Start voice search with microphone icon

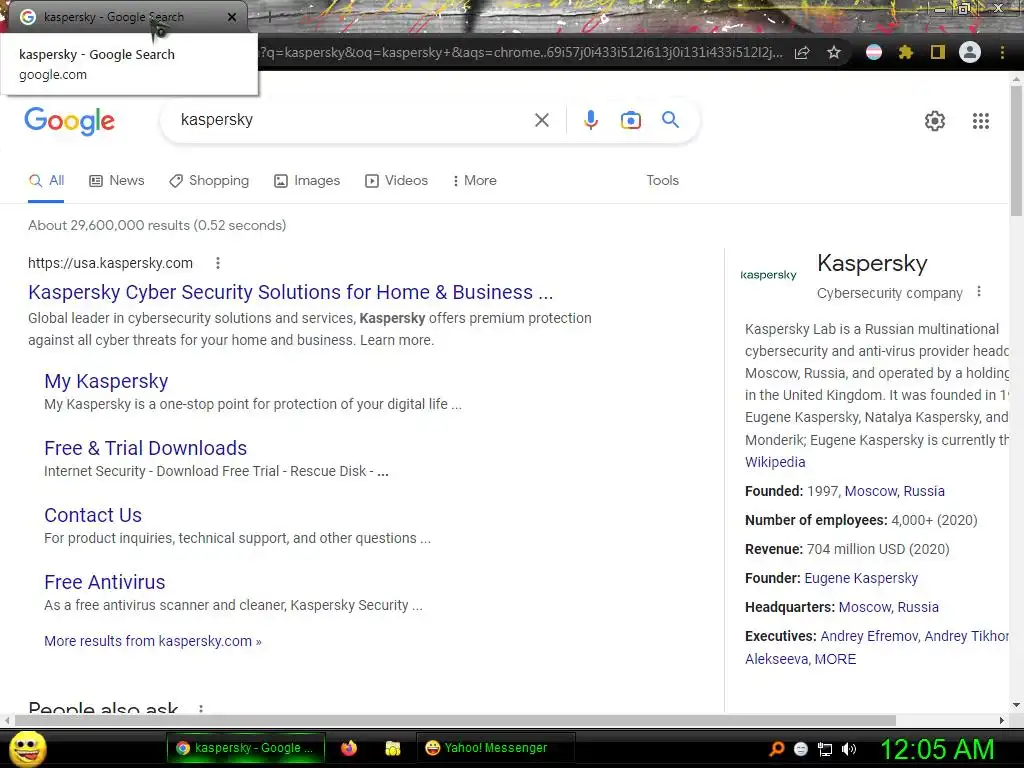[590, 120]
